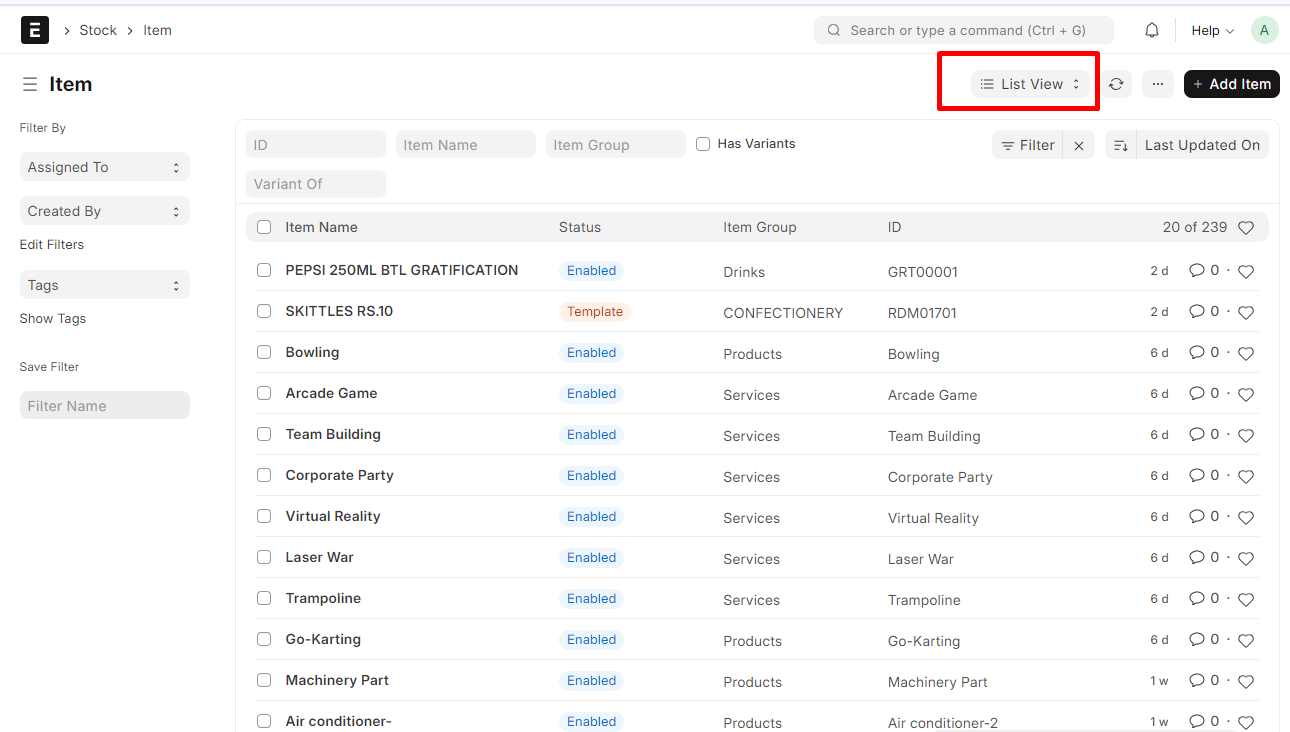Toggle the sidebar hamburger icon
This screenshot has width=1290, height=732.
30,85
